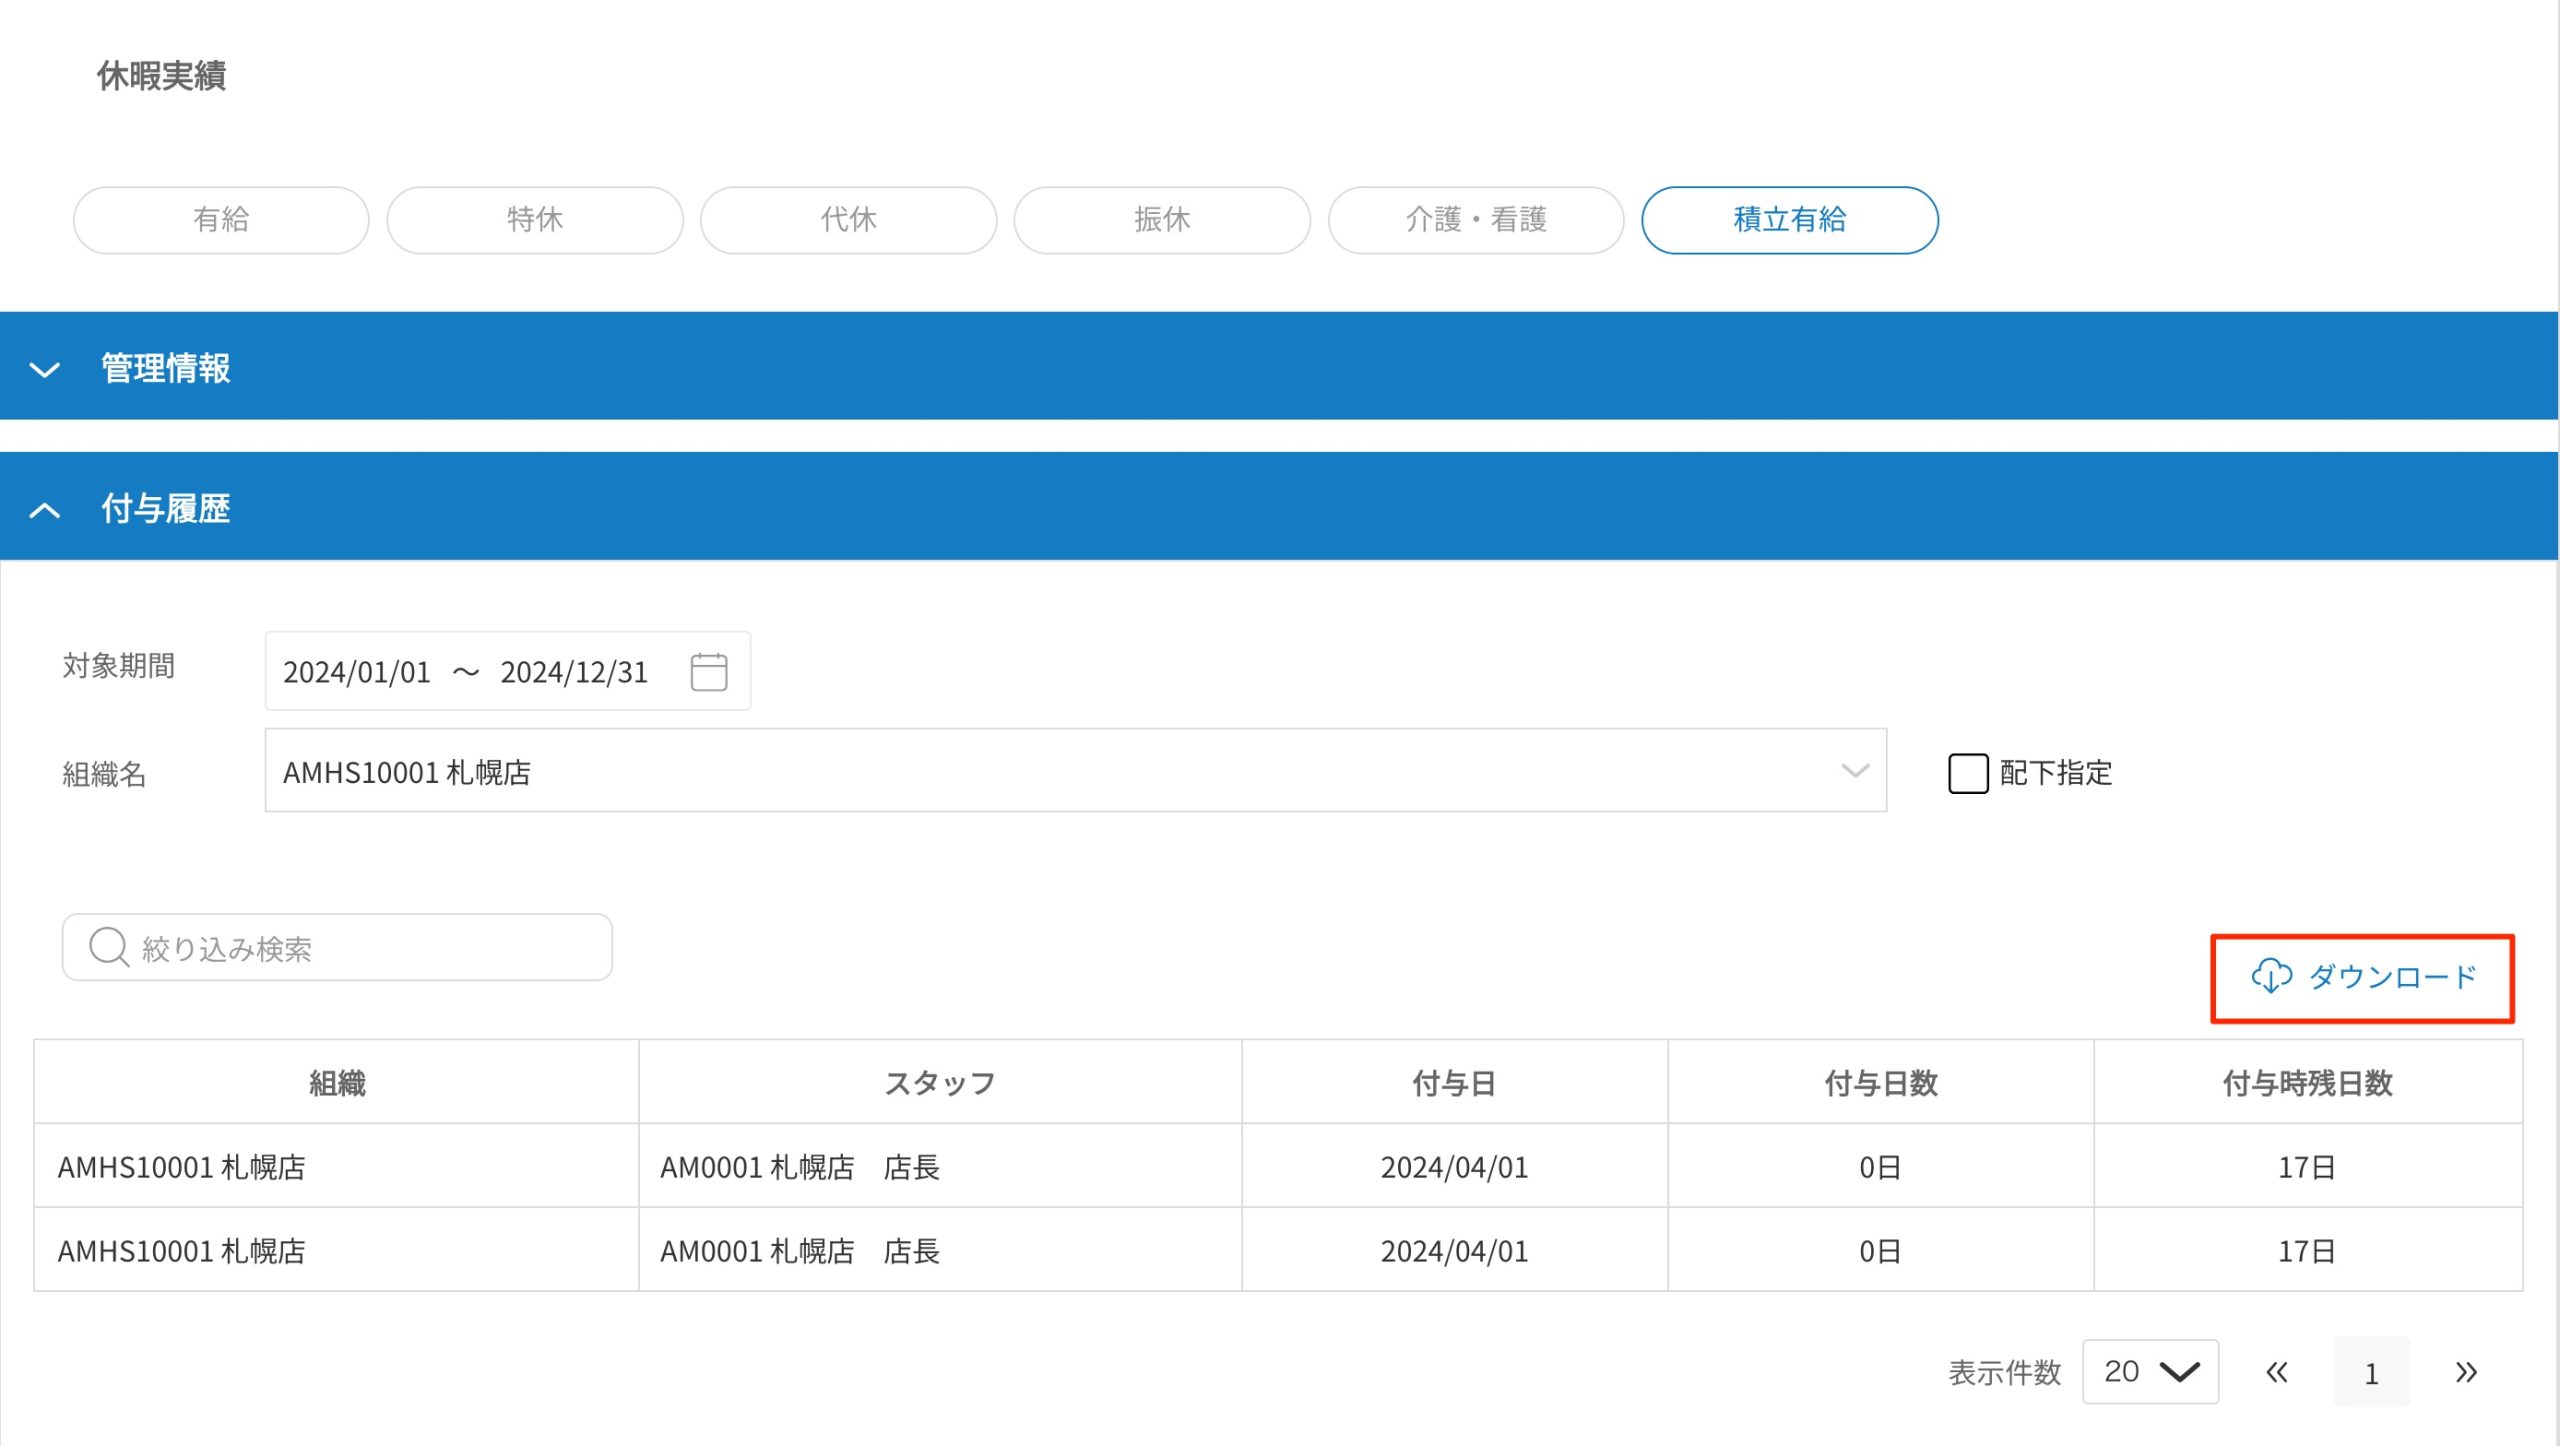Screen dimensions: 2560x1446
Task: Select the active 積立有給 tab
Action: 1789,220
